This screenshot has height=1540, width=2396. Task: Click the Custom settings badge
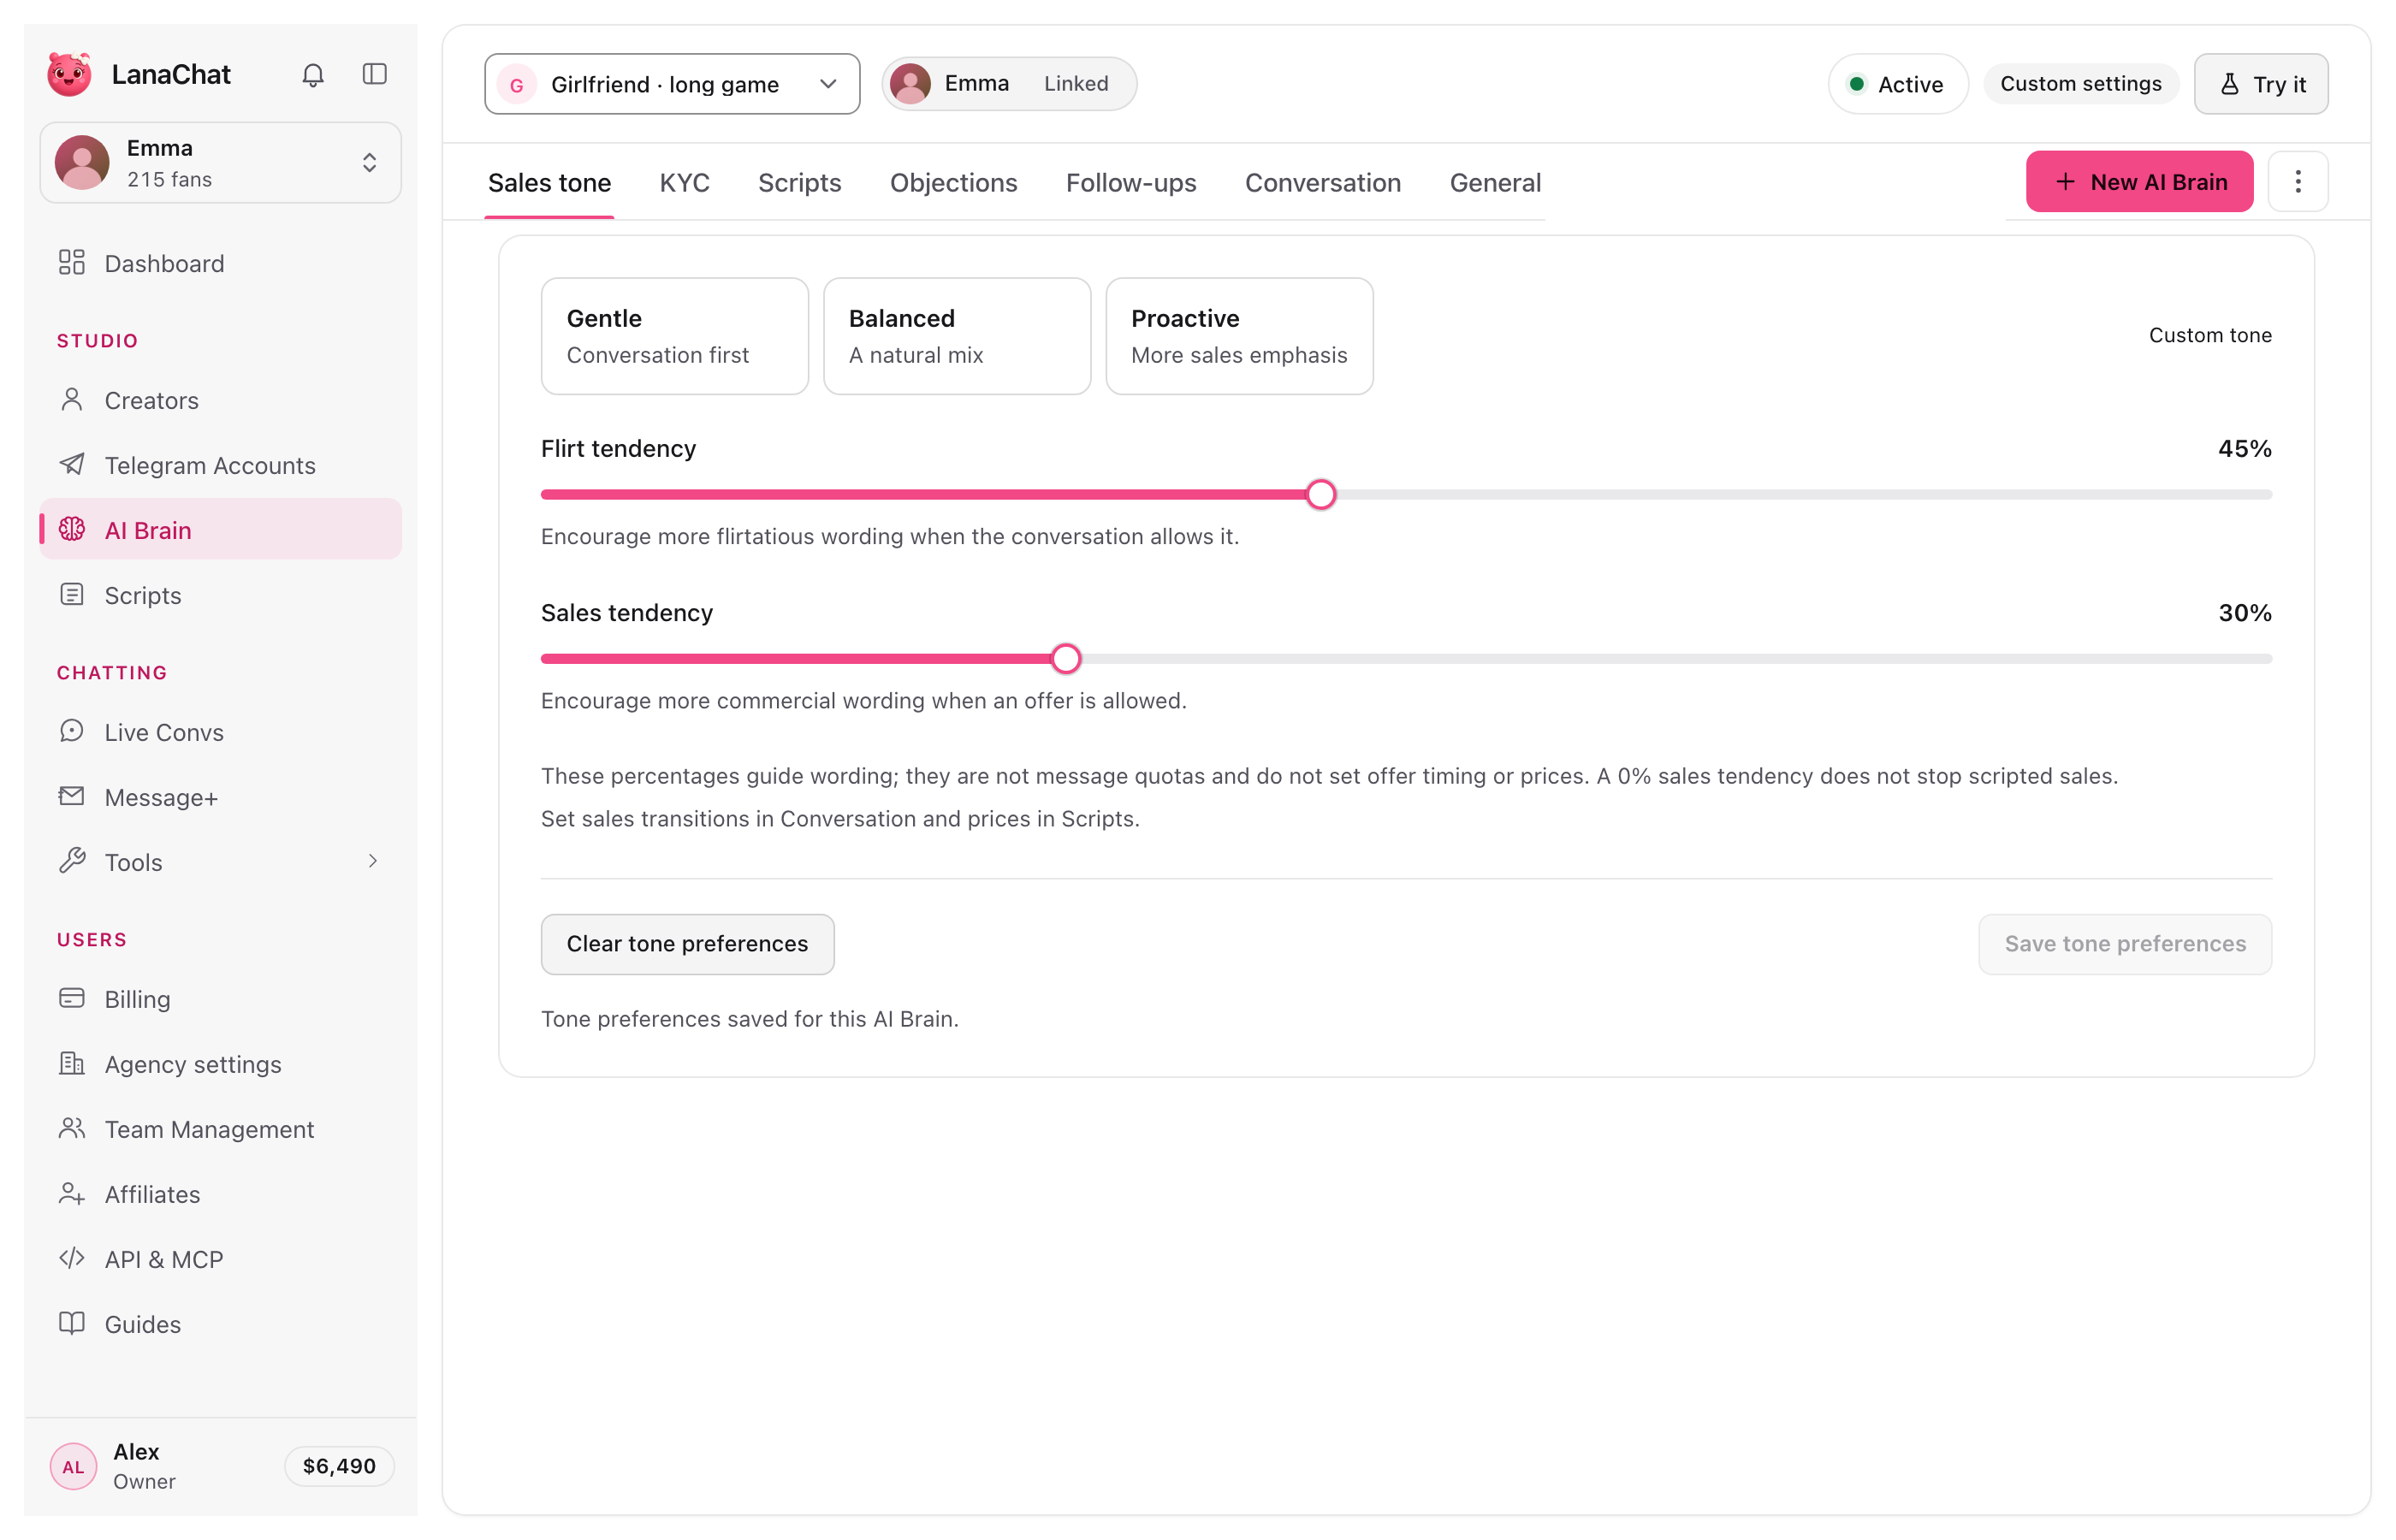point(2080,84)
